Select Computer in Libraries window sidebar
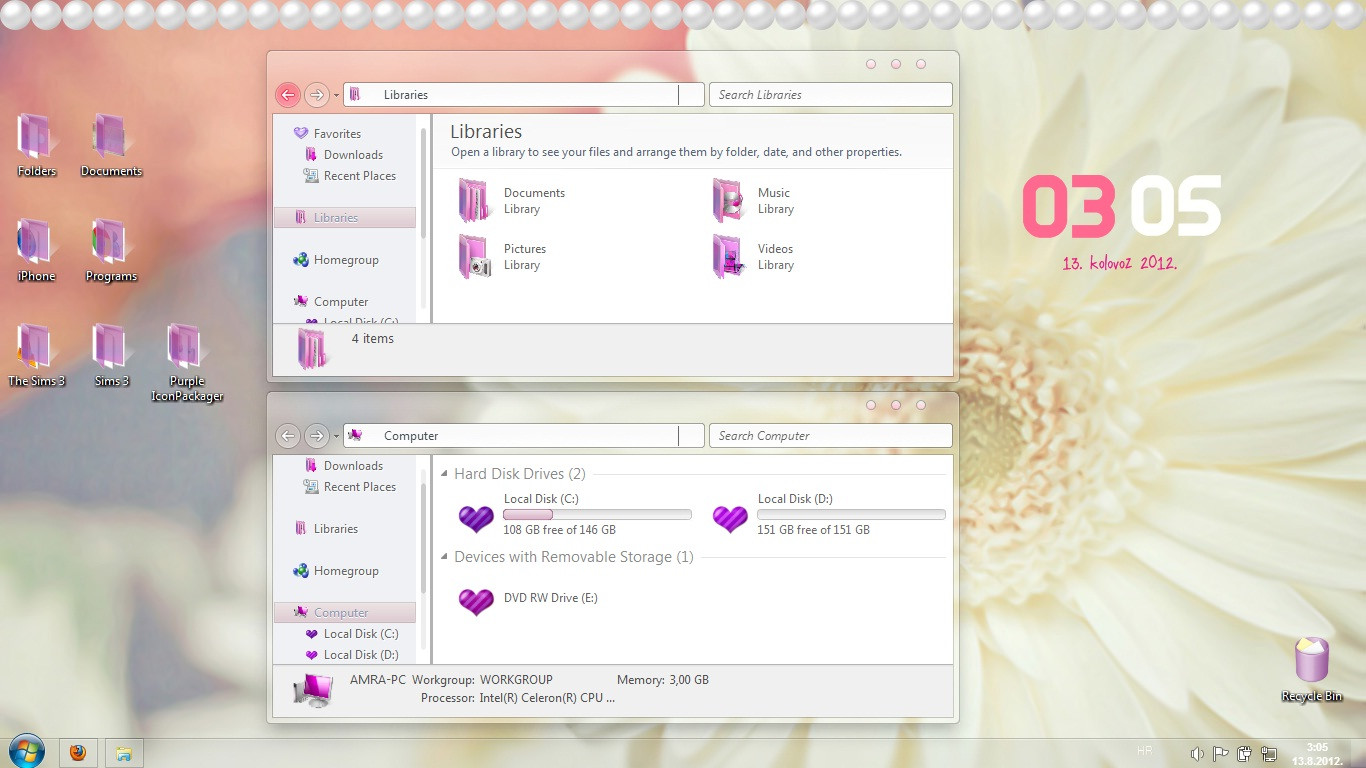Viewport: 1366px width, 768px height. click(331, 302)
